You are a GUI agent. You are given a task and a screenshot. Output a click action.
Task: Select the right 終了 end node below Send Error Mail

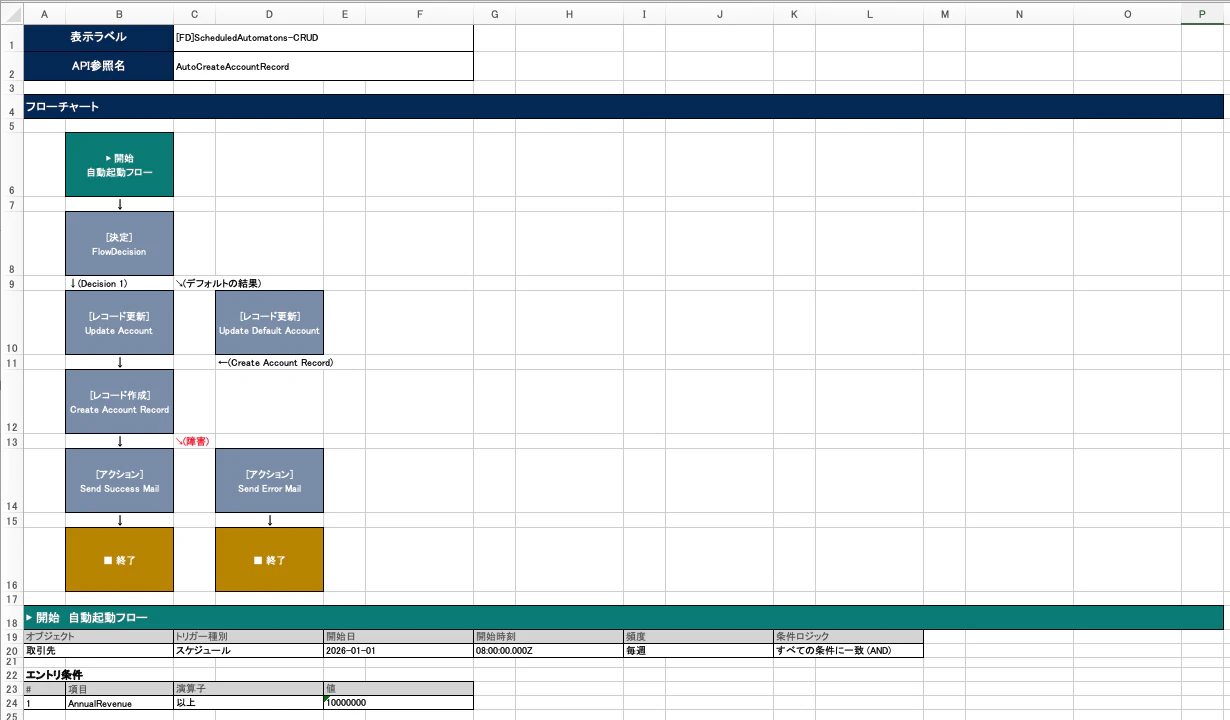tap(269, 559)
